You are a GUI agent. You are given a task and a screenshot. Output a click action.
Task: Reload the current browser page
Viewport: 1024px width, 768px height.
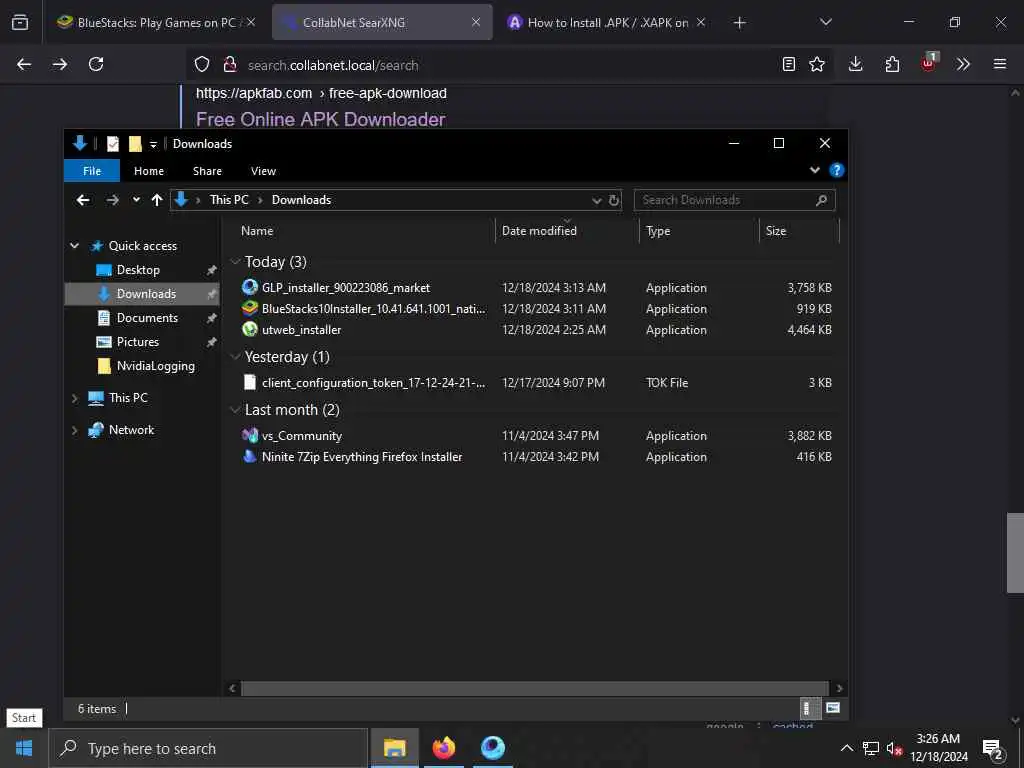coord(96,64)
